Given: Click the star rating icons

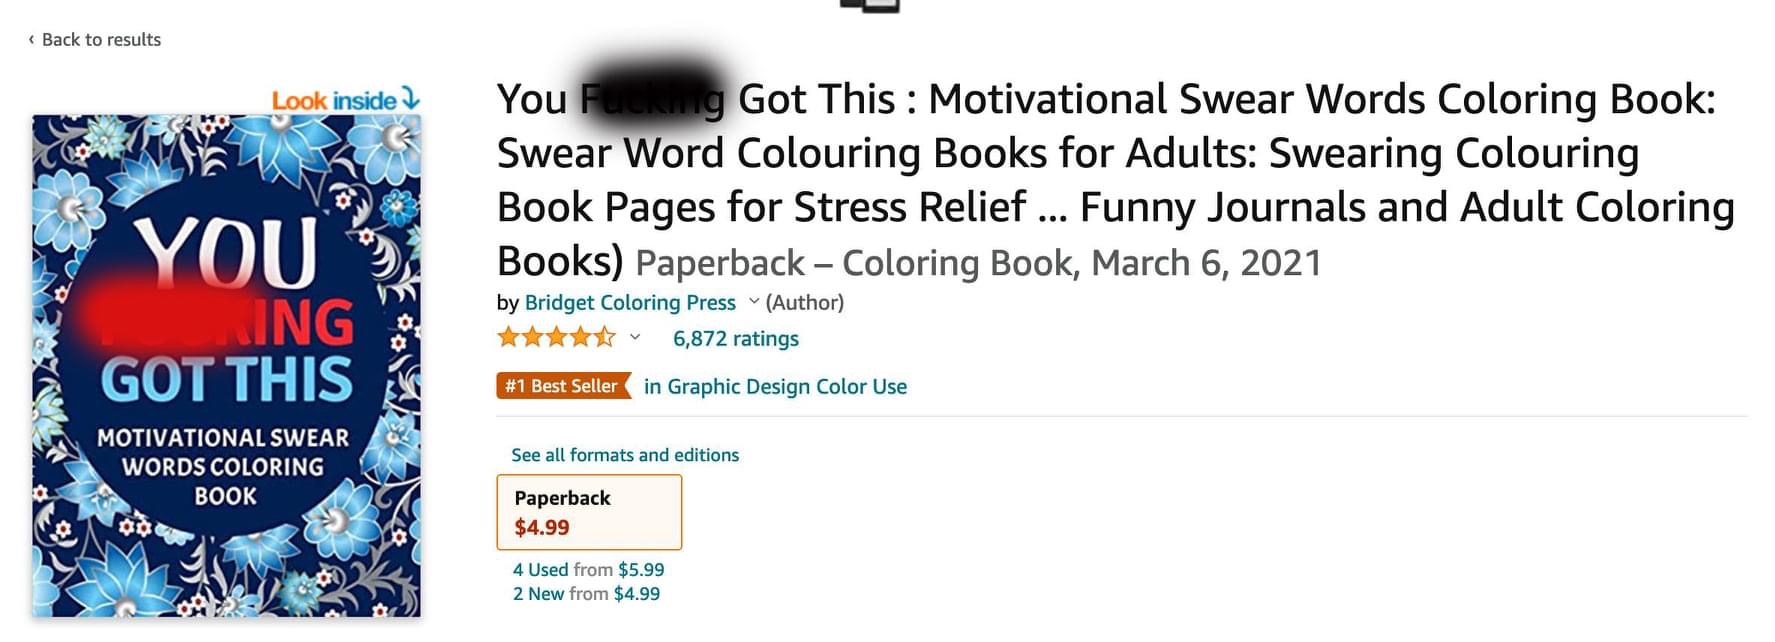Looking at the screenshot, I should (x=556, y=337).
